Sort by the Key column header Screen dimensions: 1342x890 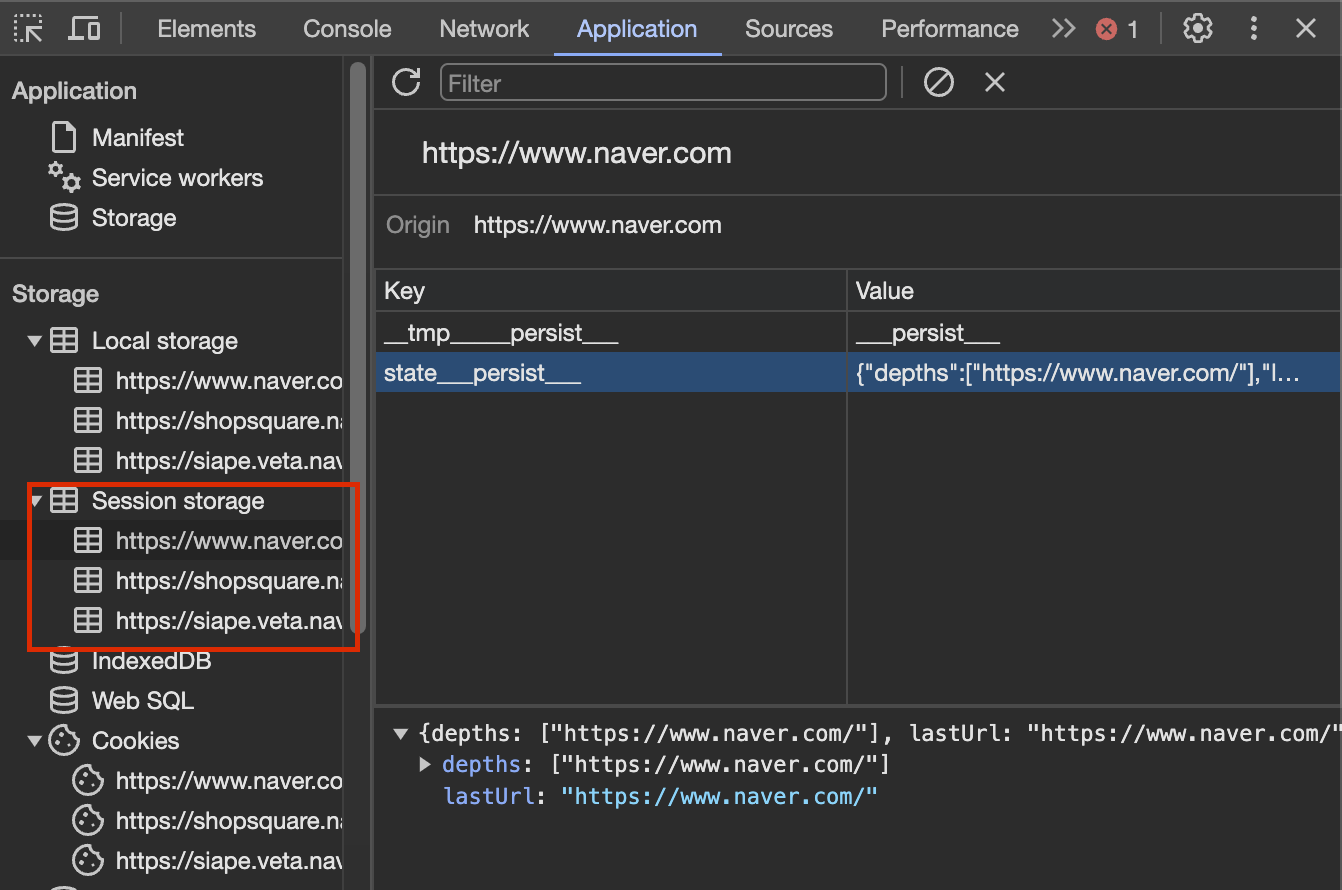[611, 291]
